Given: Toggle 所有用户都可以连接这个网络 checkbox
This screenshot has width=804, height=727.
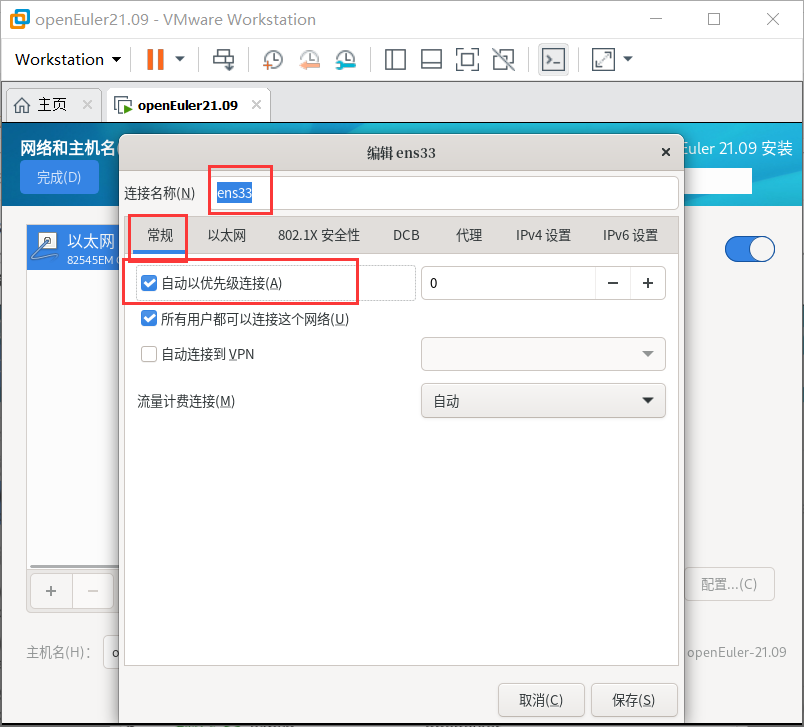Looking at the screenshot, I should click(x=149, y=319).
